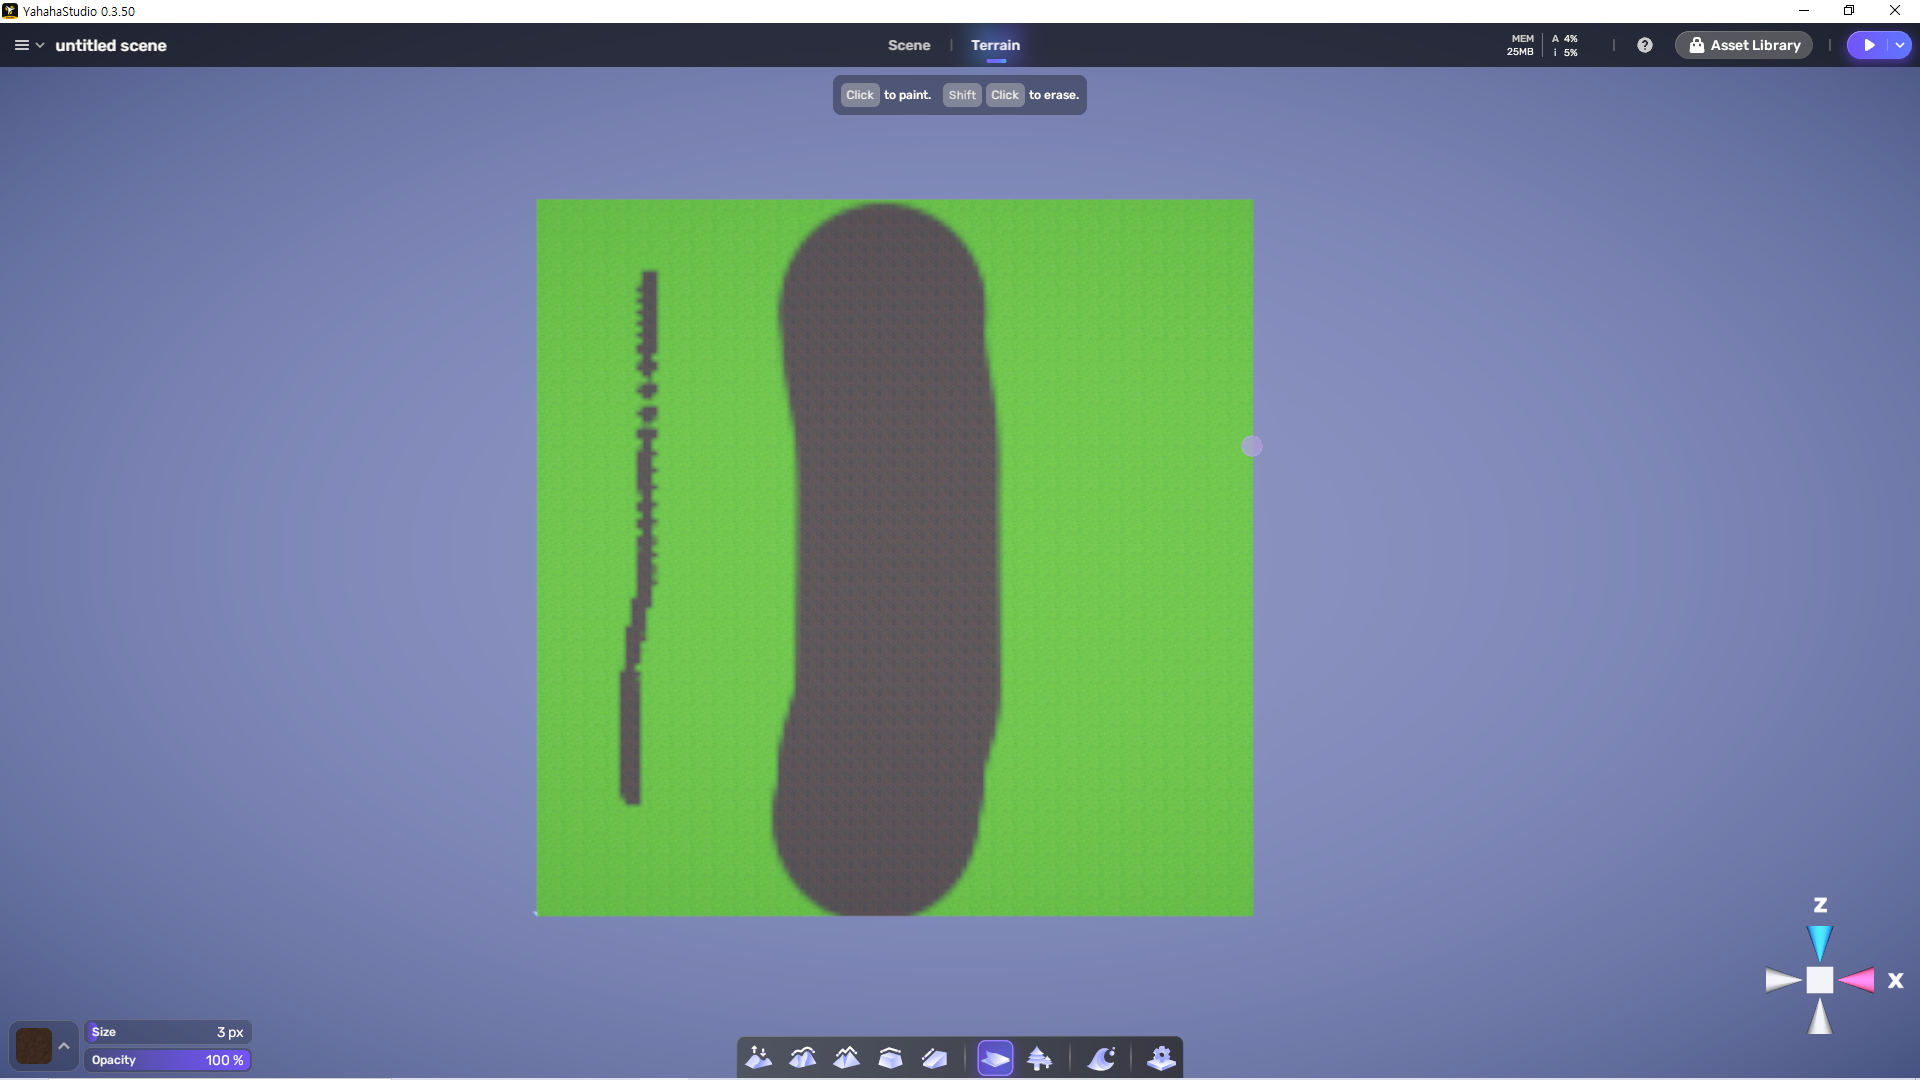Click the Size slider field
The height and width of the screenshot is (1080, 1920).
tap(167, 1032)
